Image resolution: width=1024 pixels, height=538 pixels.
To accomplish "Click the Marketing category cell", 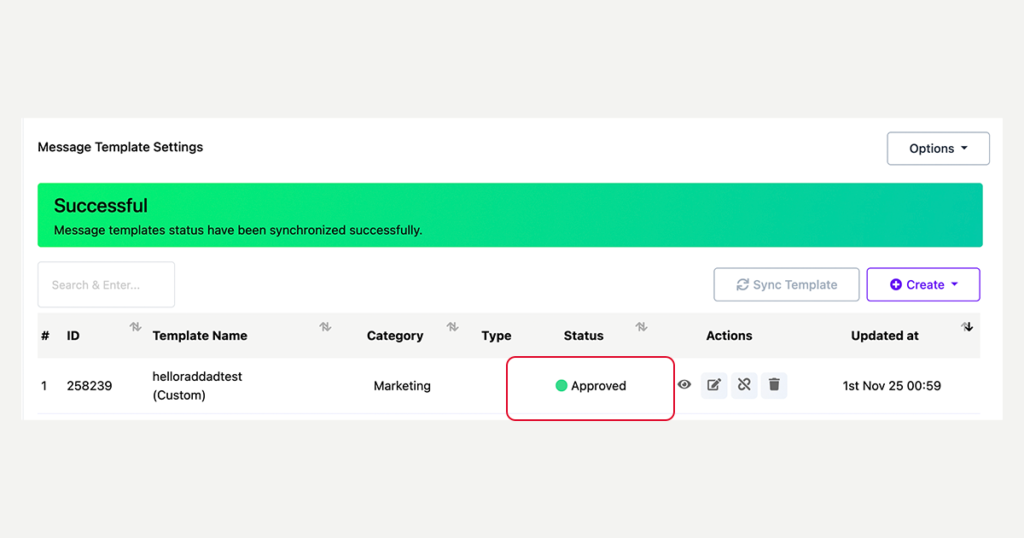I will pyautogui.click(x=402, y=386).
